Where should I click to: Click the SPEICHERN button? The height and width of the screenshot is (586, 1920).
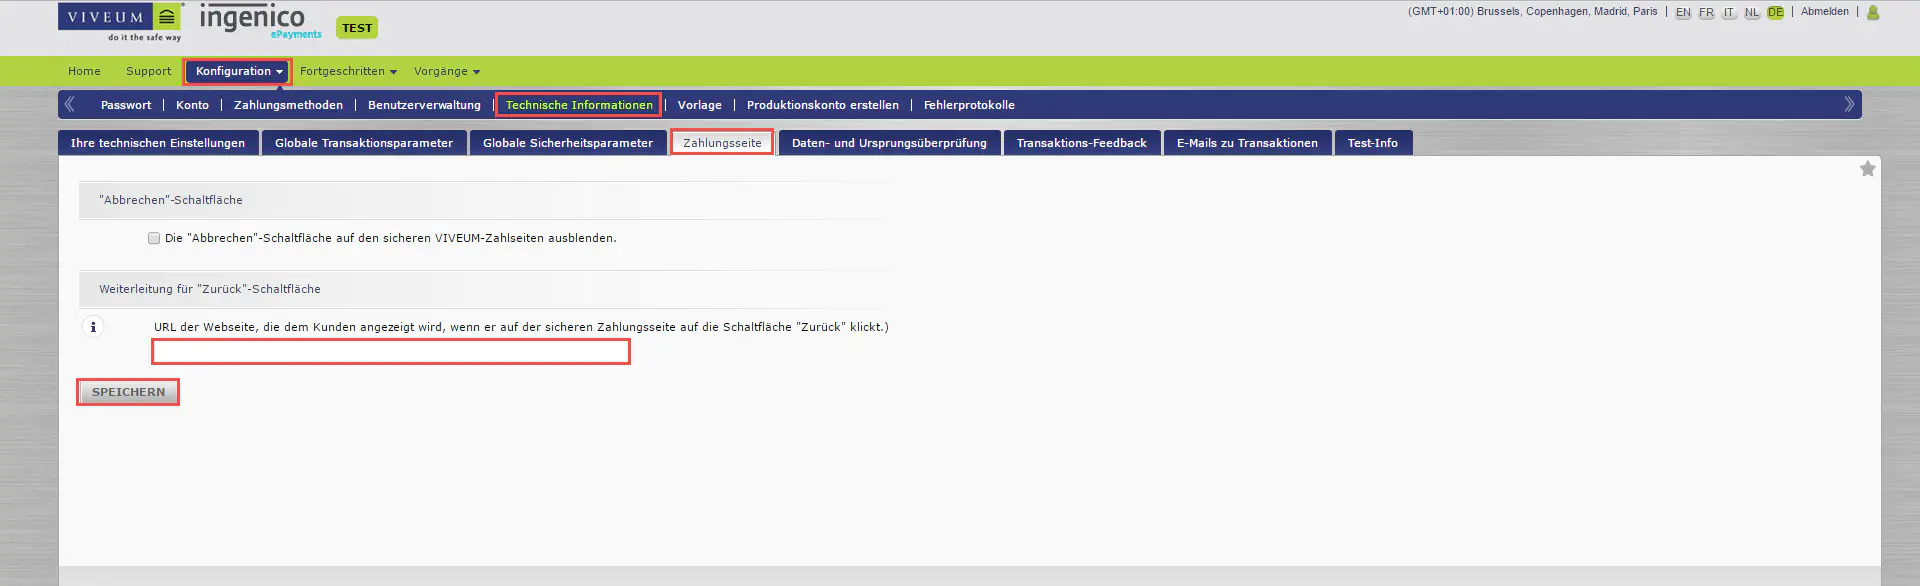tap(128, 392)
